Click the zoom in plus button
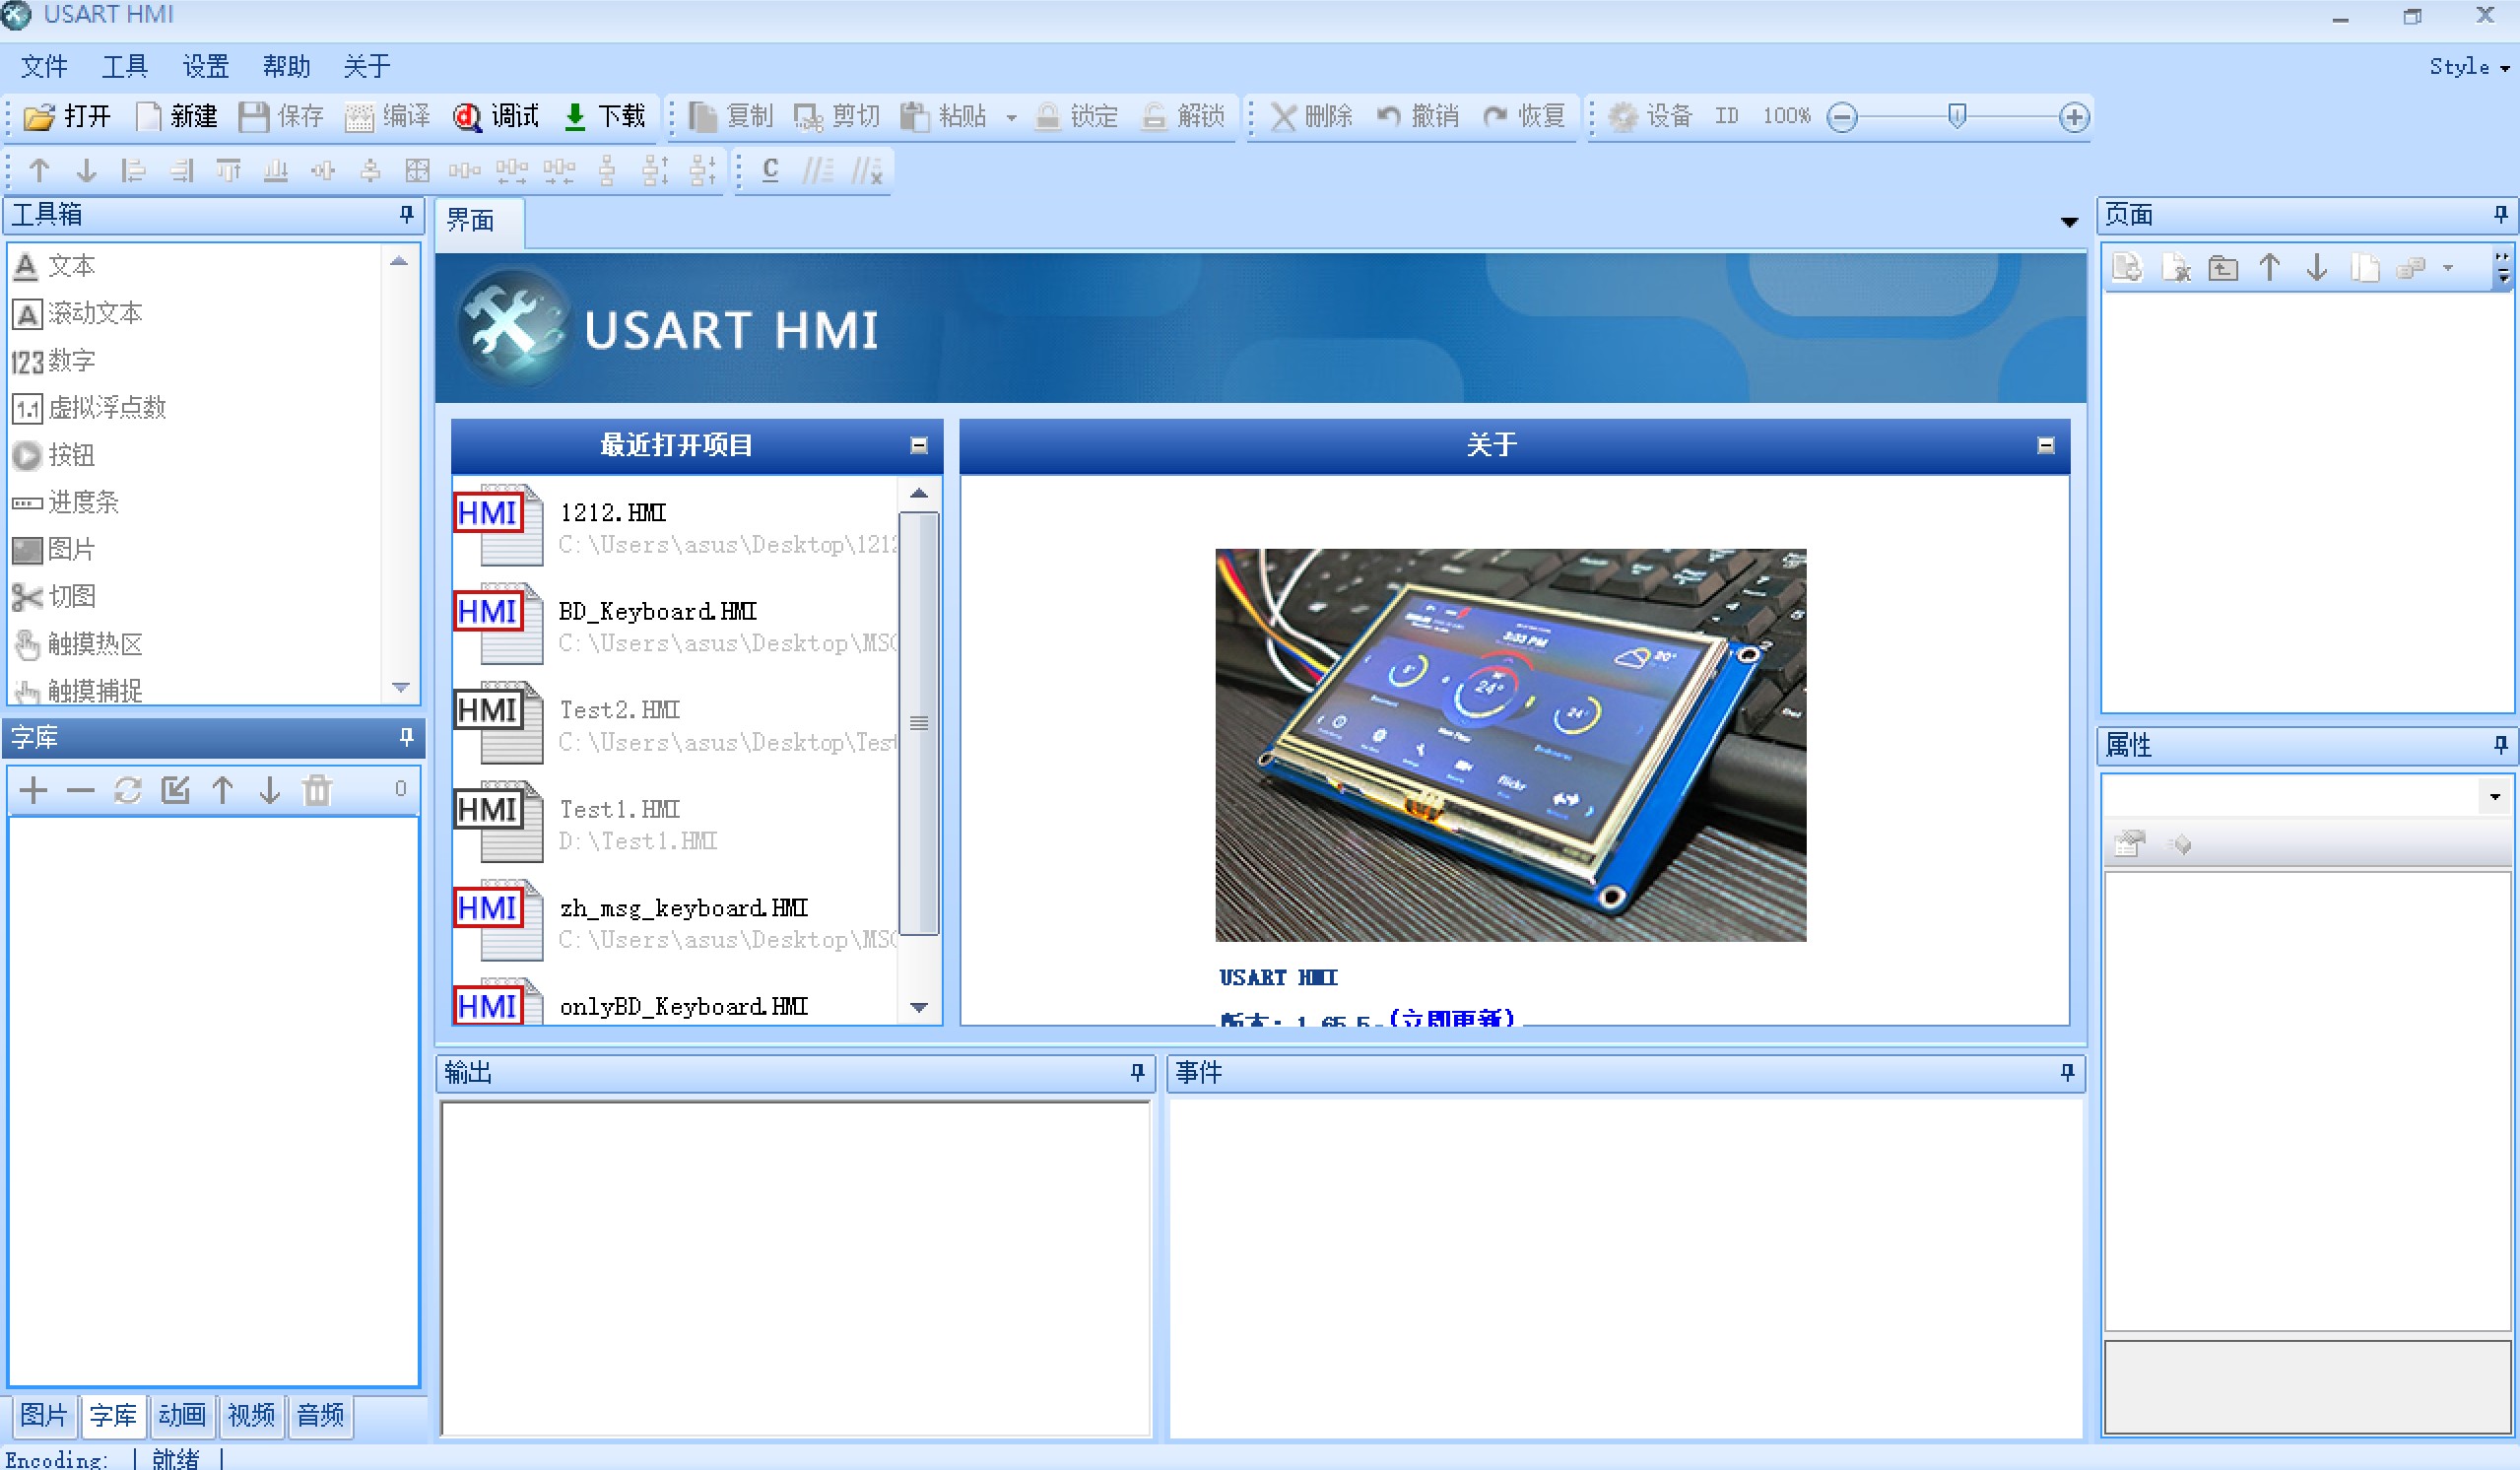The width and height of the screenshot is (2520, 1470). [x=2074, y=117]
